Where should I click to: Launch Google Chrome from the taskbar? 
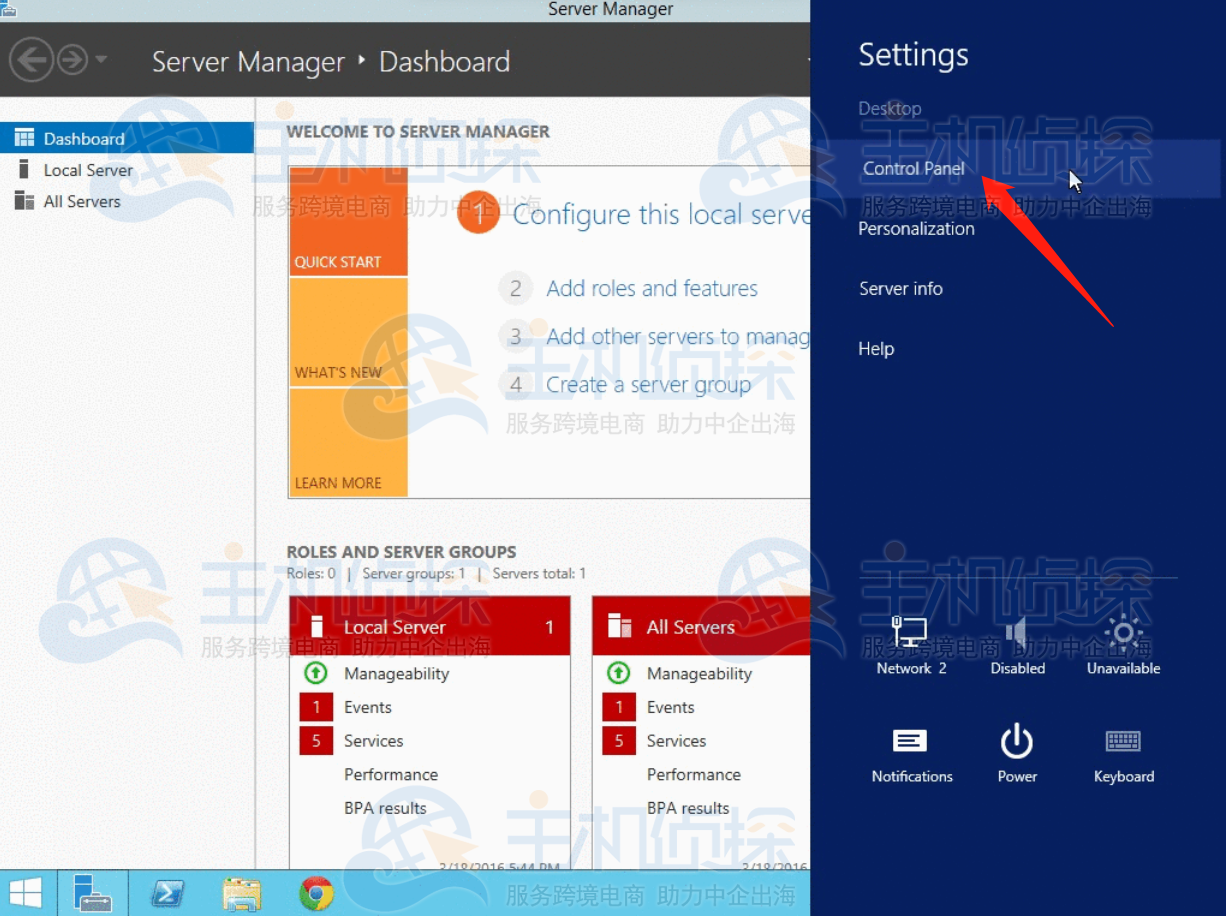pos(316,893)
